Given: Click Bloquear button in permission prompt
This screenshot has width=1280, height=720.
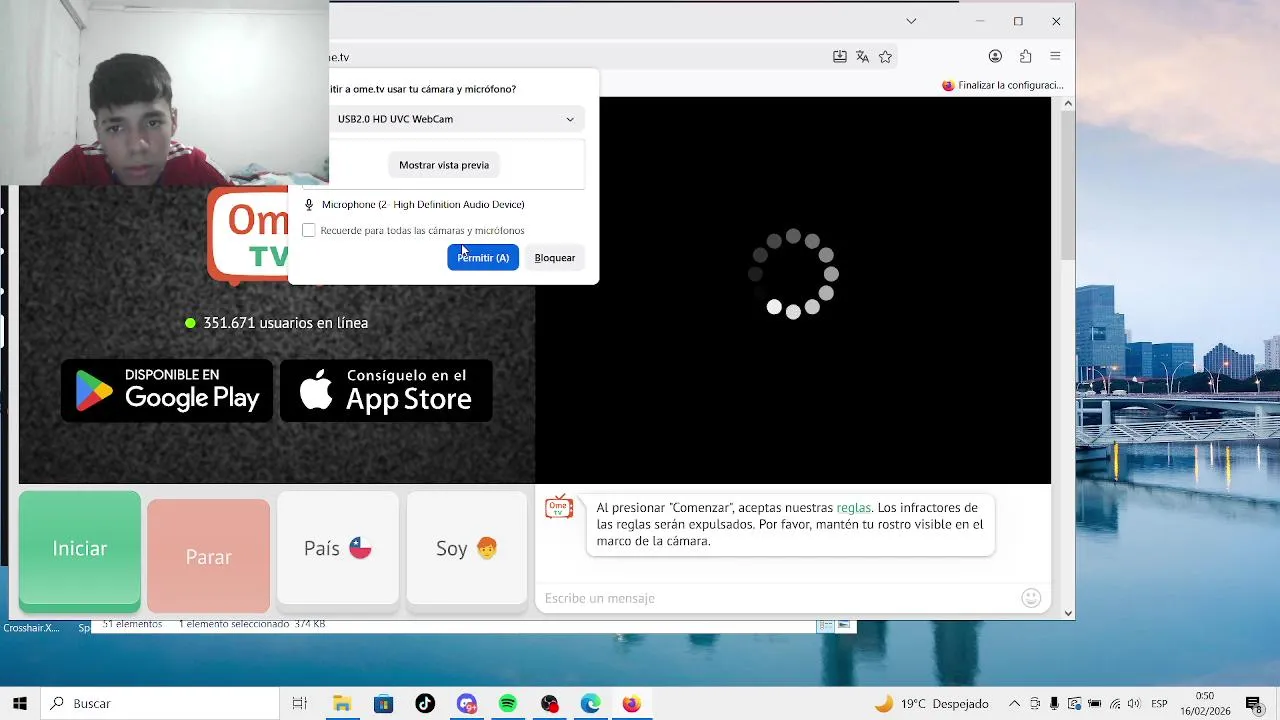Looking at the screenshot, I should (x=555, y=258).
